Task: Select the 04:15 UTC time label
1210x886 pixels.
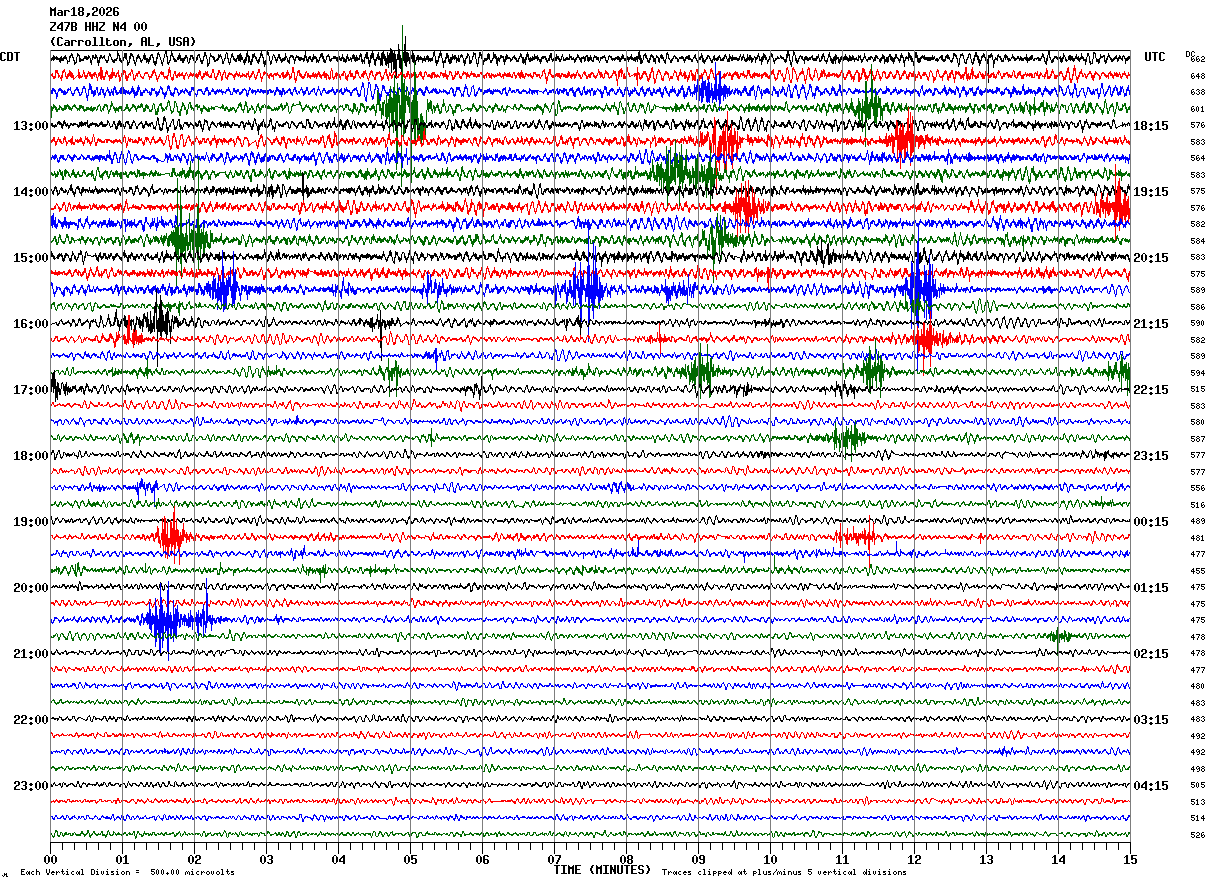Action: (x=1152, y=786)
